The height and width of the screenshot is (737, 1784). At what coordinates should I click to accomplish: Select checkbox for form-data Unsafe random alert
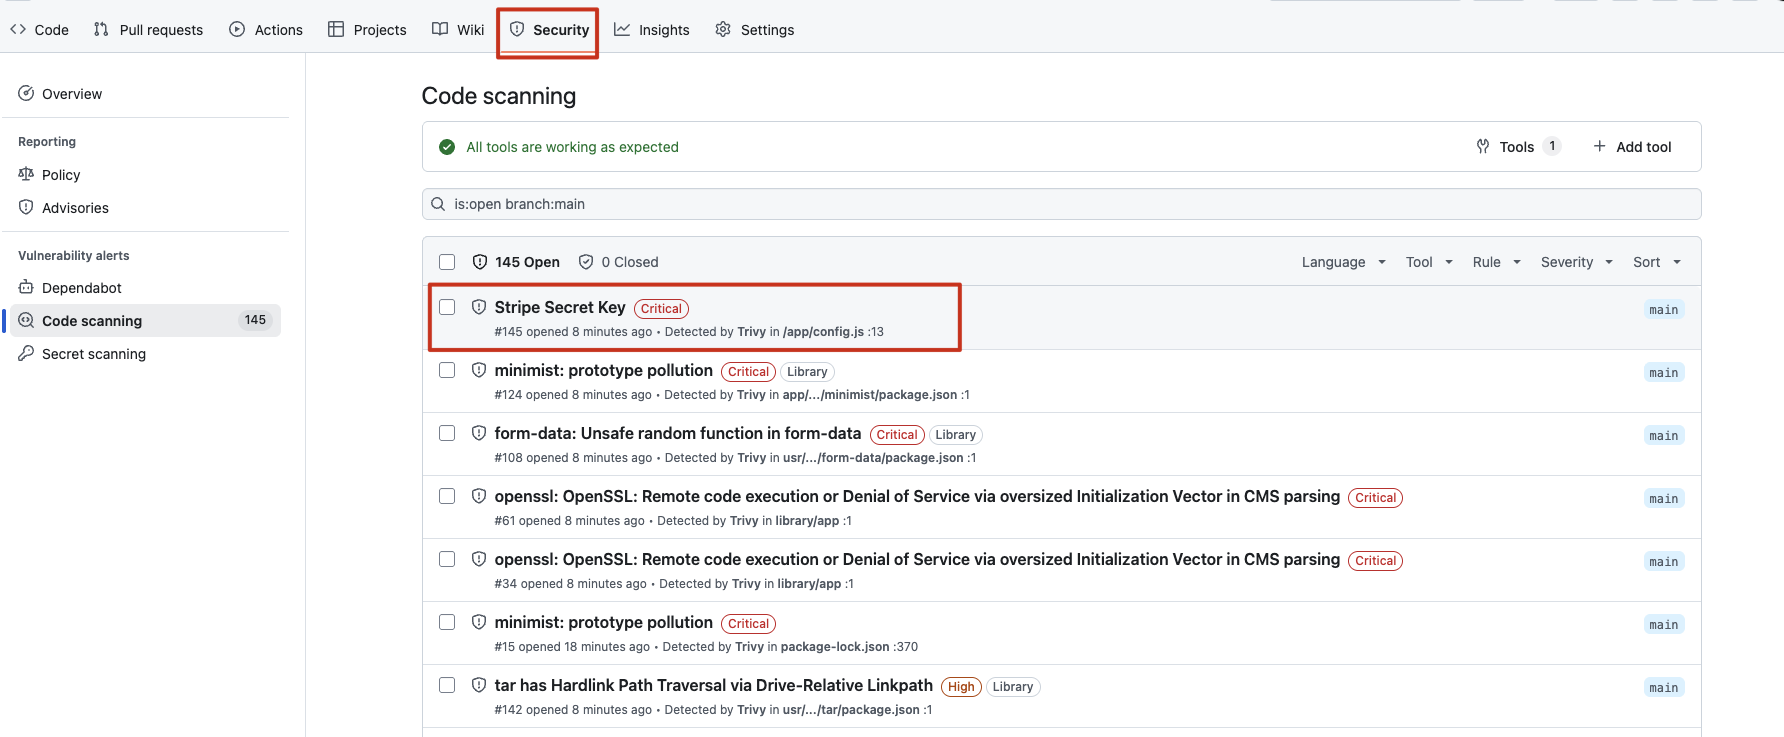point(447,434)
